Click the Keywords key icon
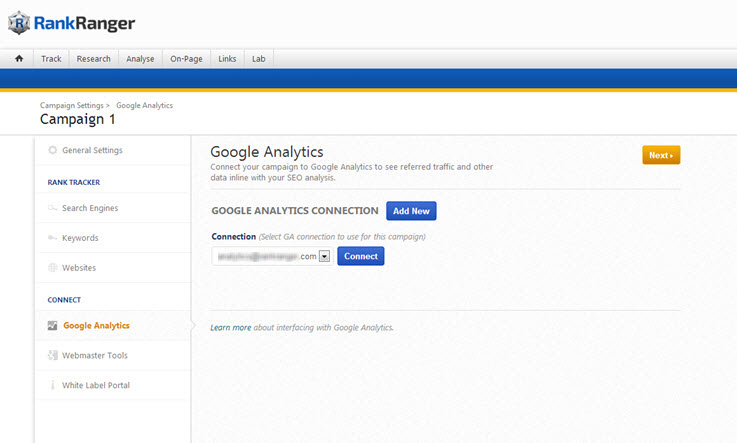Screen dimensions: 737x443 [x=52, y=238]
